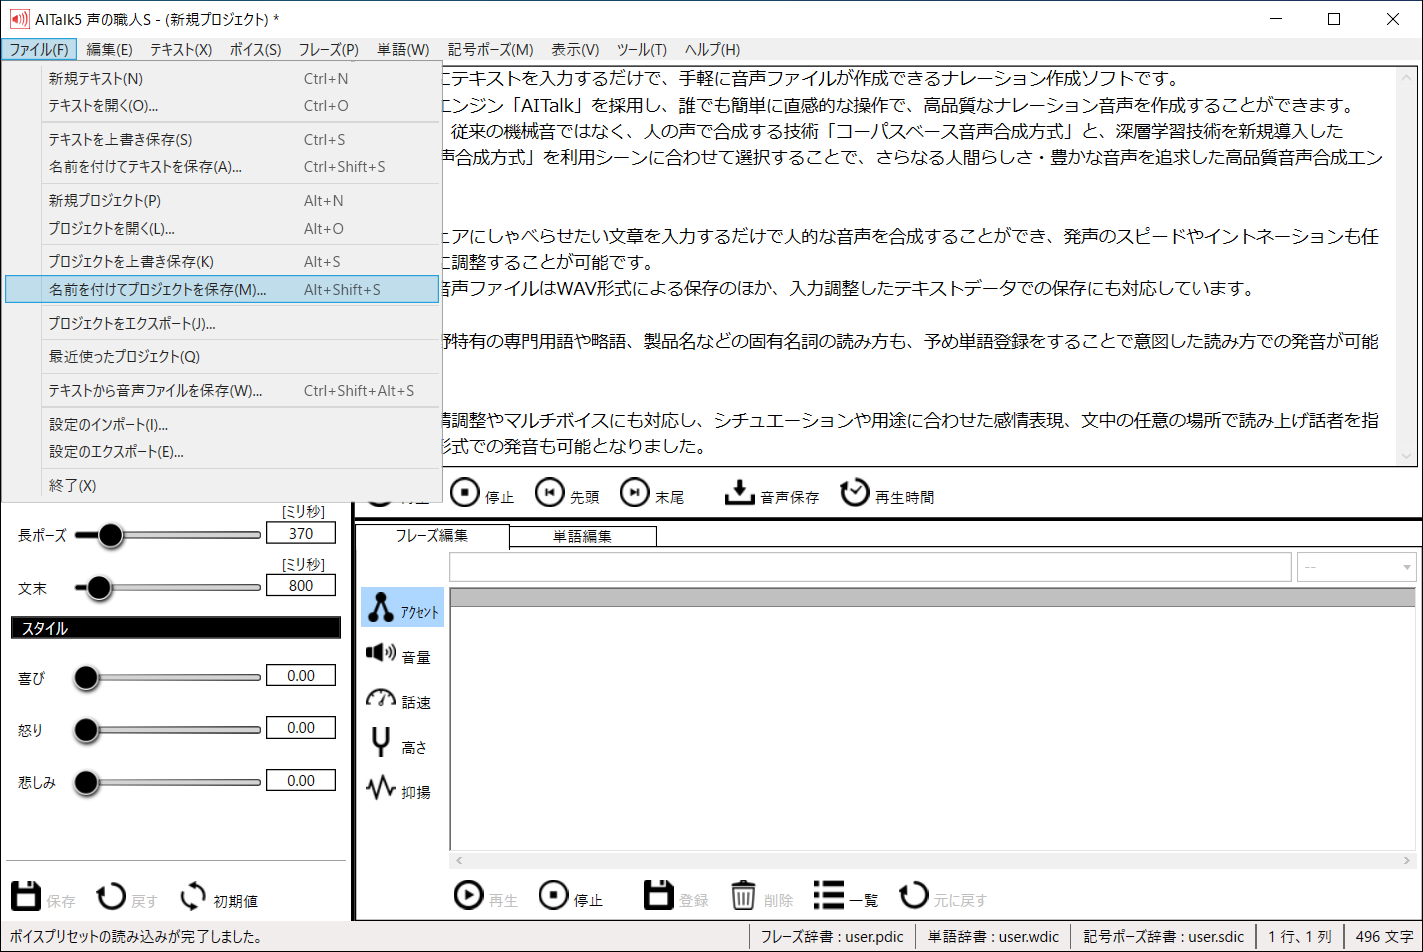Click the 長ポーズ value field 370

click(301, 534)
